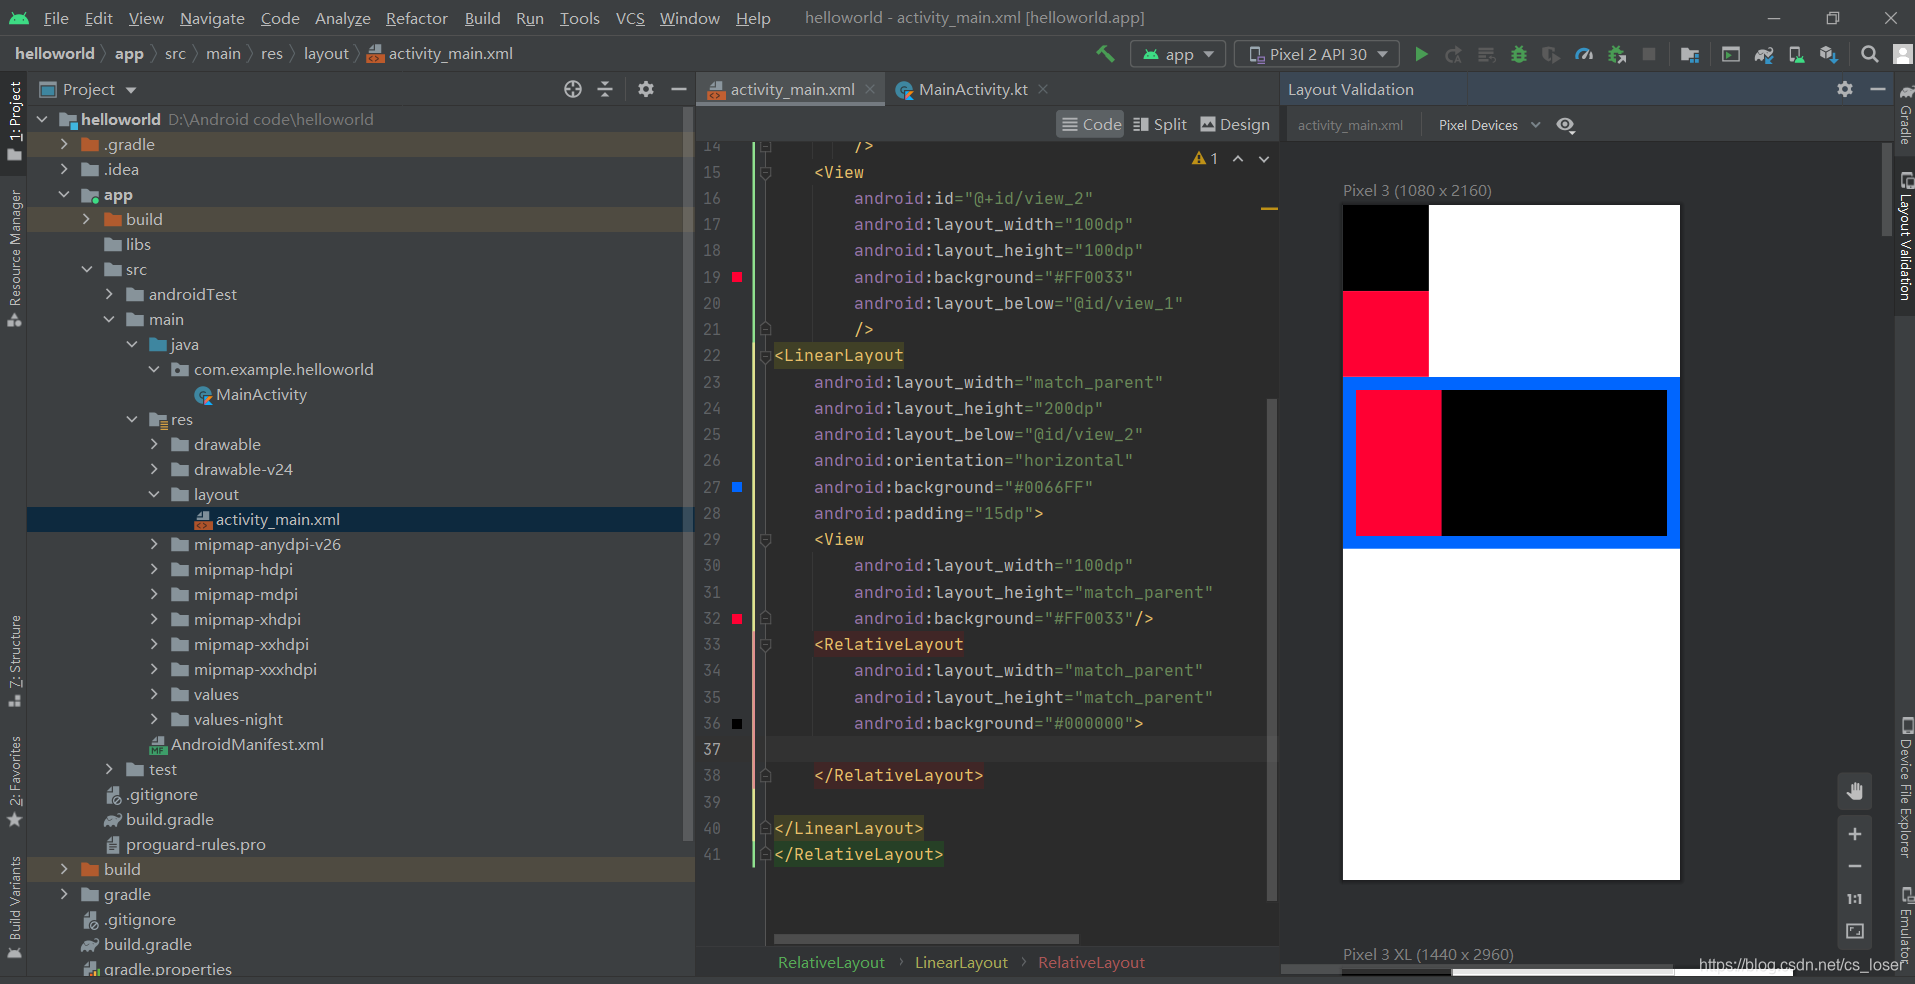Click Collapse All icon in Project panel
The height and width of the screenshot is (984, 1915).
tap(605, 89)
